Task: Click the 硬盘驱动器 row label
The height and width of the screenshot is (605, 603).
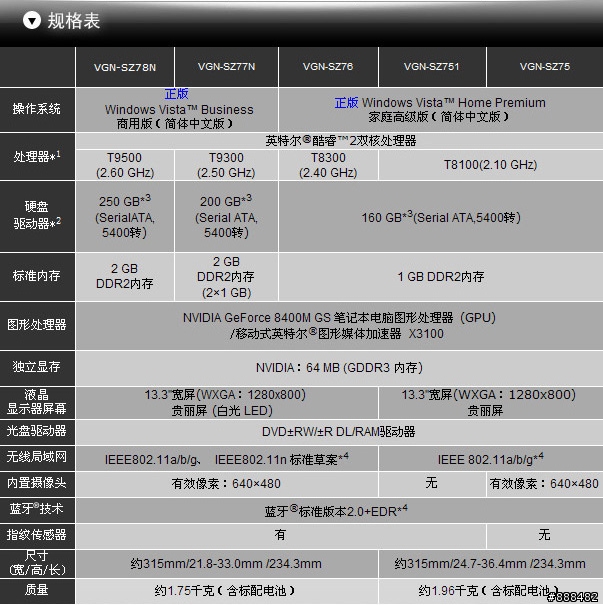Action: click(37, 216)
